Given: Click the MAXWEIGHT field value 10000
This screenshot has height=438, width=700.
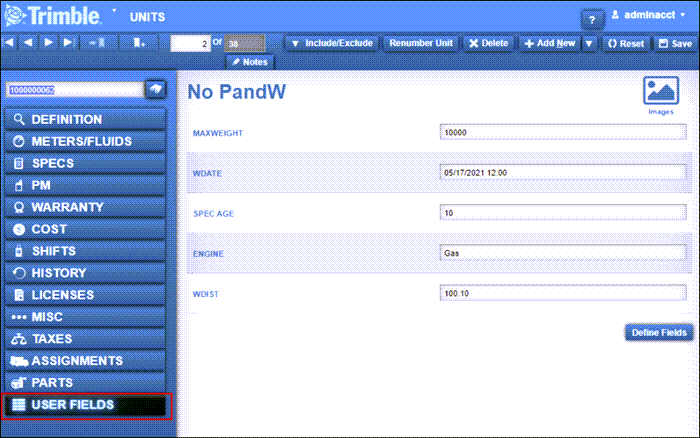Looking at the screenshot, I should tap(563, 132).
